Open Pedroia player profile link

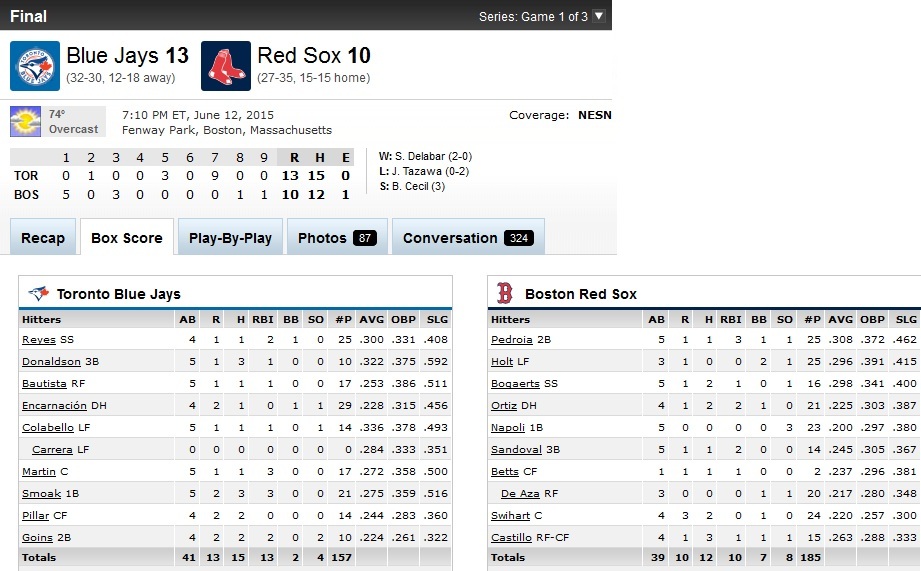(x=512, y=340)
